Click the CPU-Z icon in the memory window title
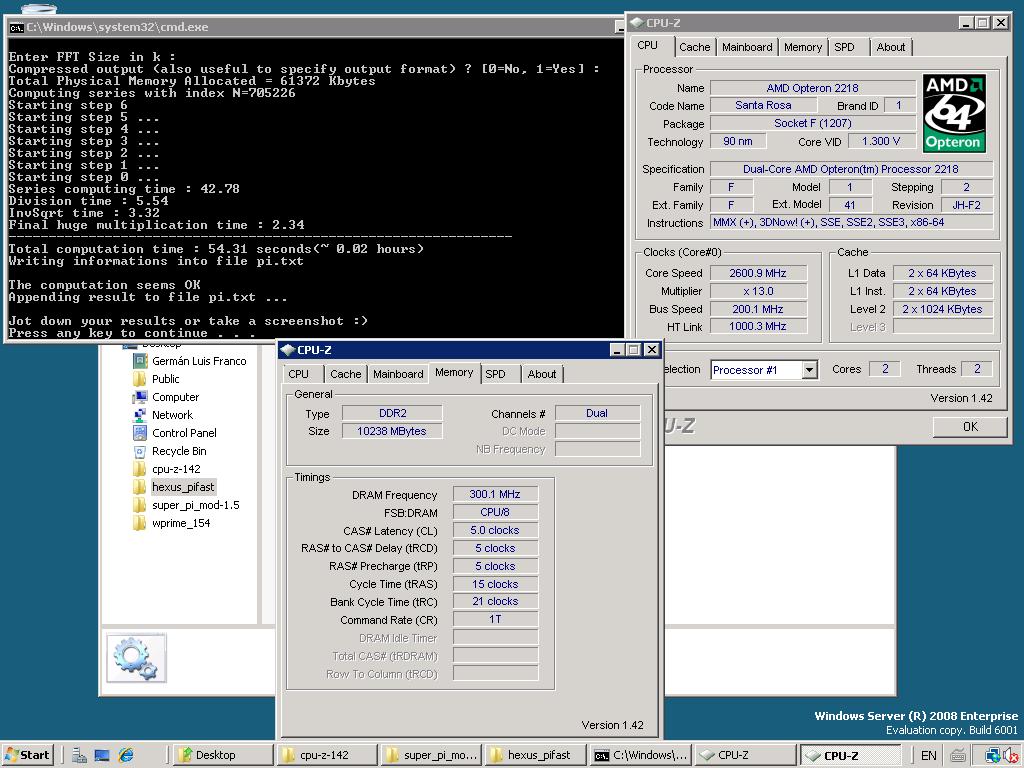 point(287,350)
